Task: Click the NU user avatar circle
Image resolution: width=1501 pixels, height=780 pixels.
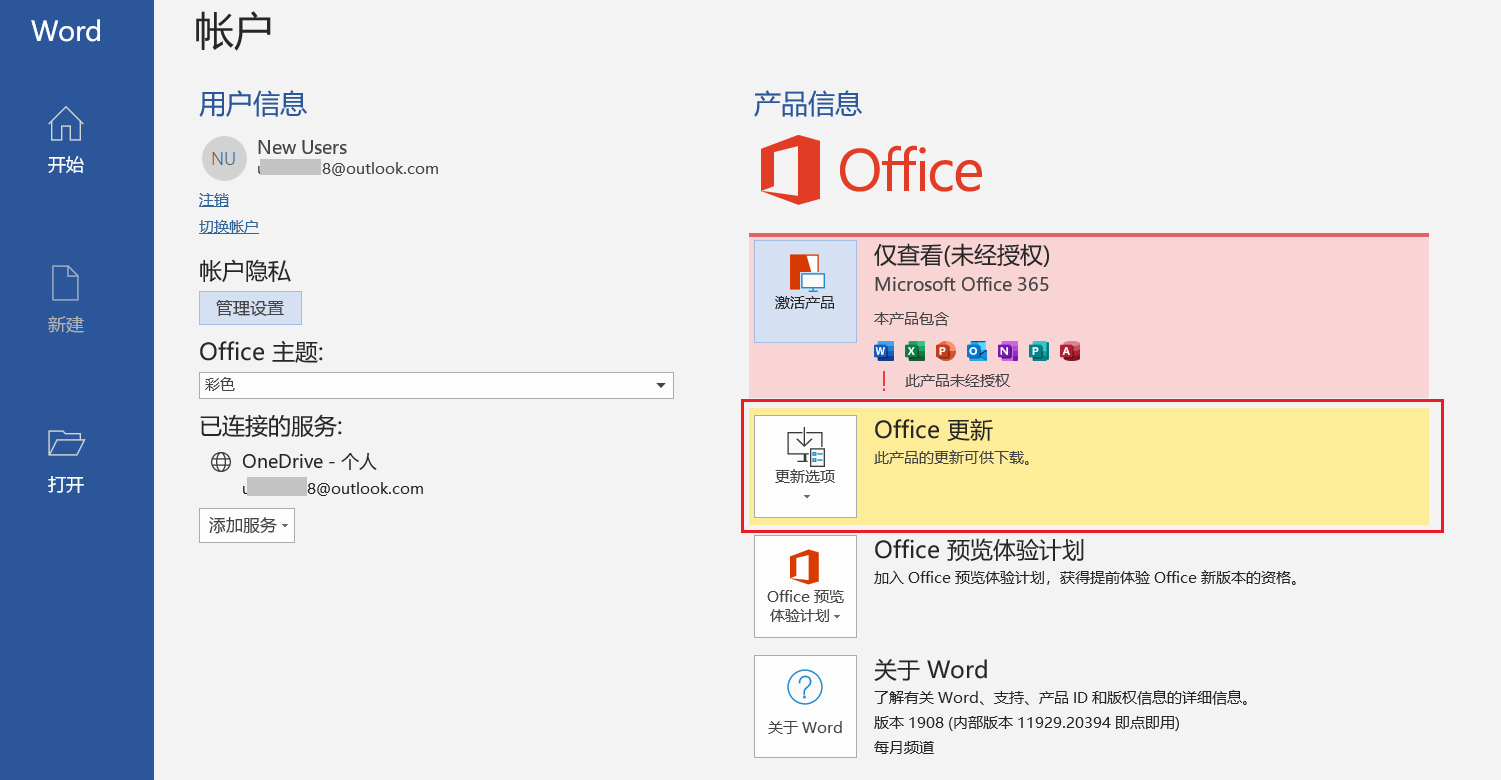Action: pos(224,158)
